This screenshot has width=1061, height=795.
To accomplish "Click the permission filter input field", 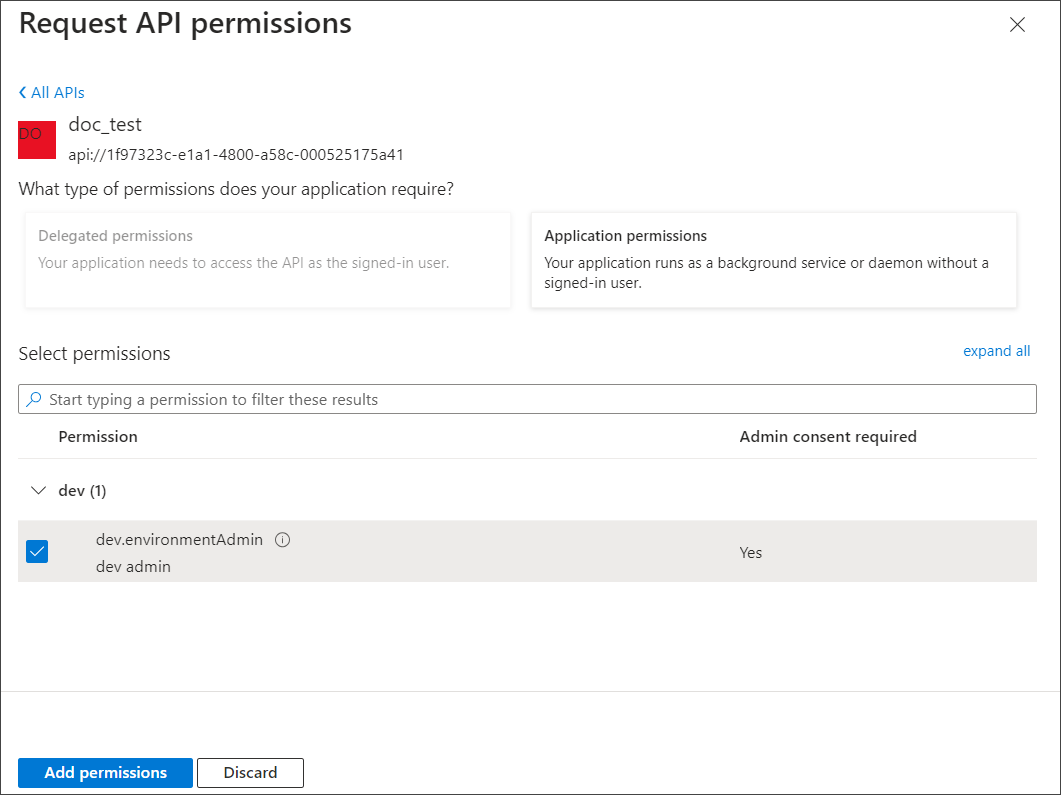I will coord(400,398).
